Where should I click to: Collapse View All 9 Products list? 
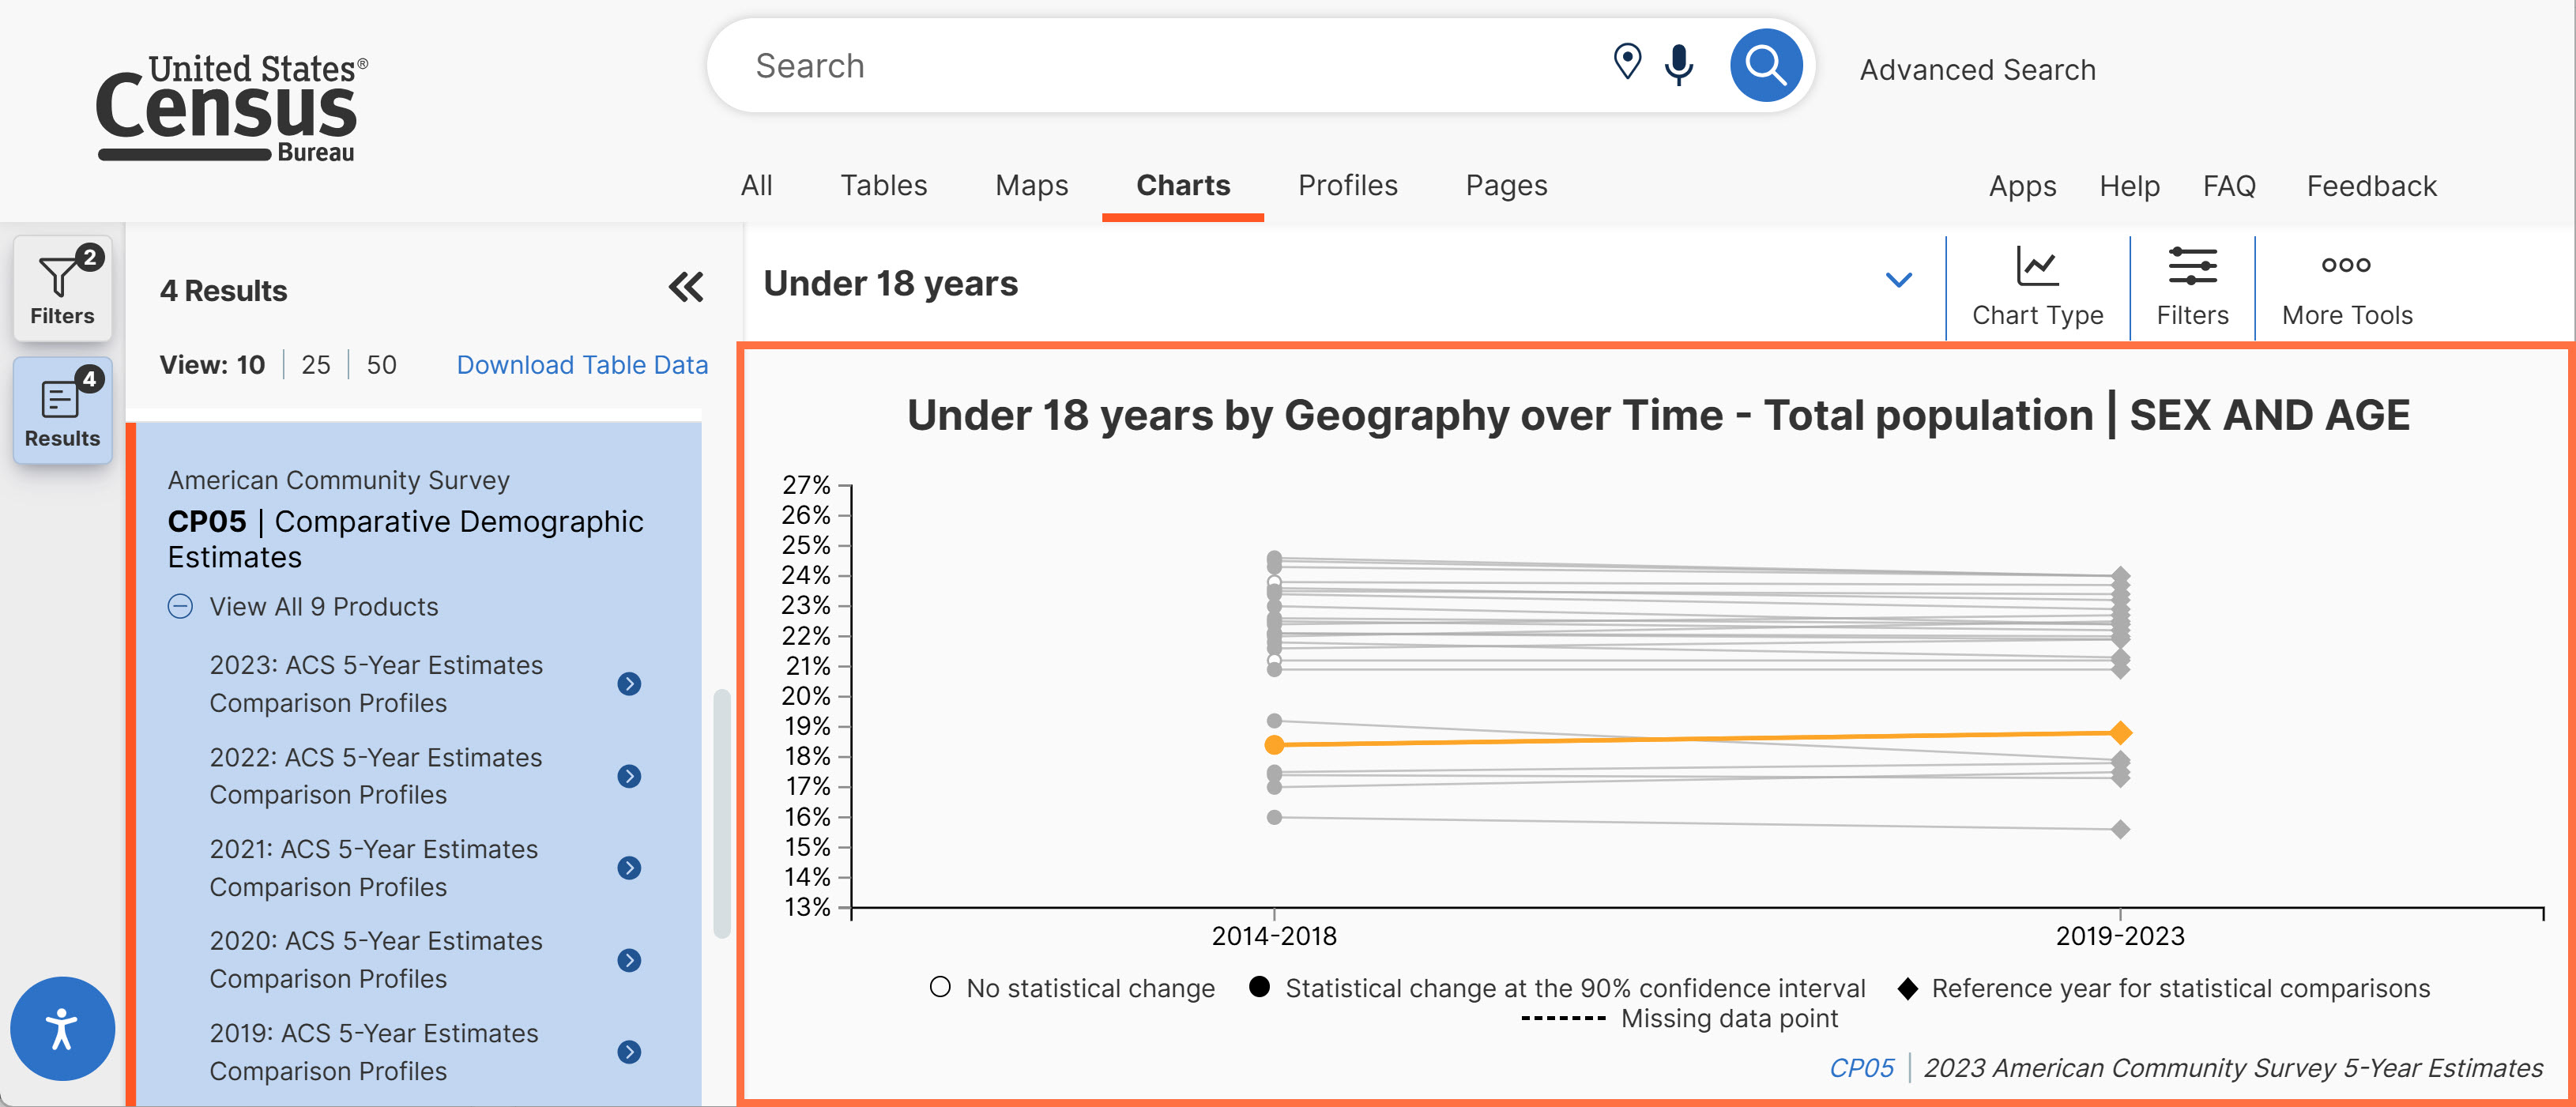(180, 606)
